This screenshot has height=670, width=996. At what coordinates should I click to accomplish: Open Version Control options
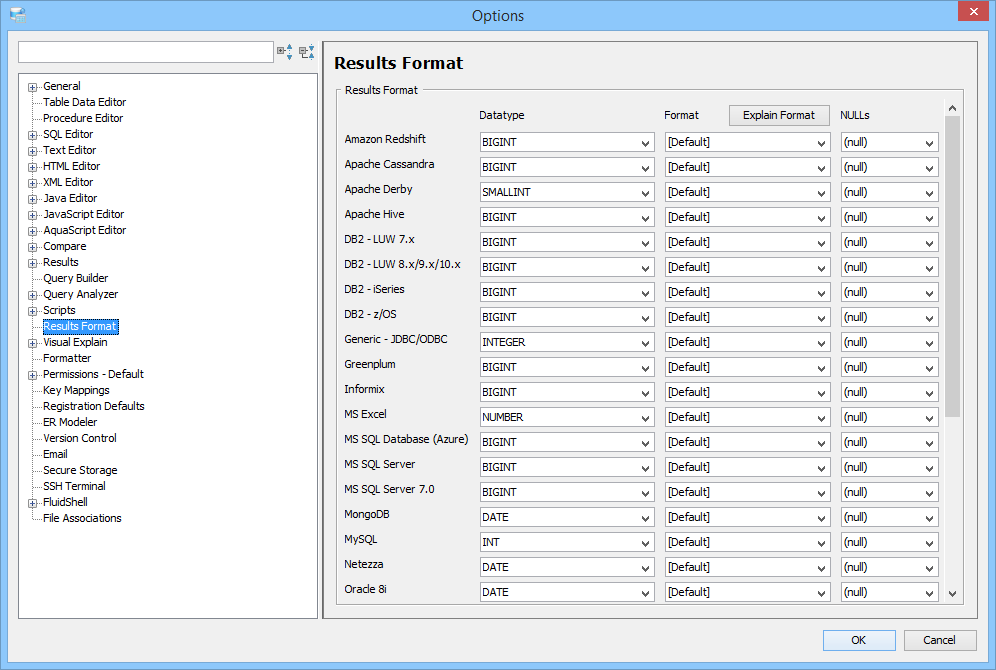[x=80, y=438]
